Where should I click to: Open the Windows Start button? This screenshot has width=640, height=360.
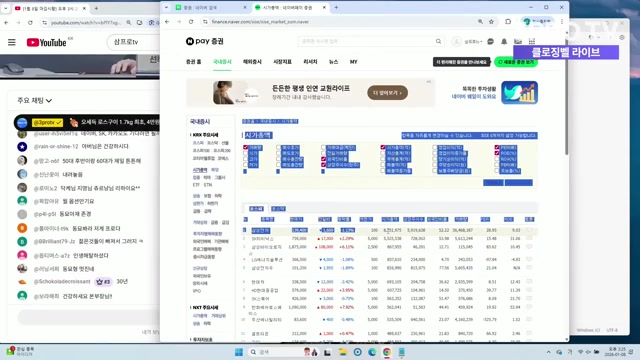(239, 352)
